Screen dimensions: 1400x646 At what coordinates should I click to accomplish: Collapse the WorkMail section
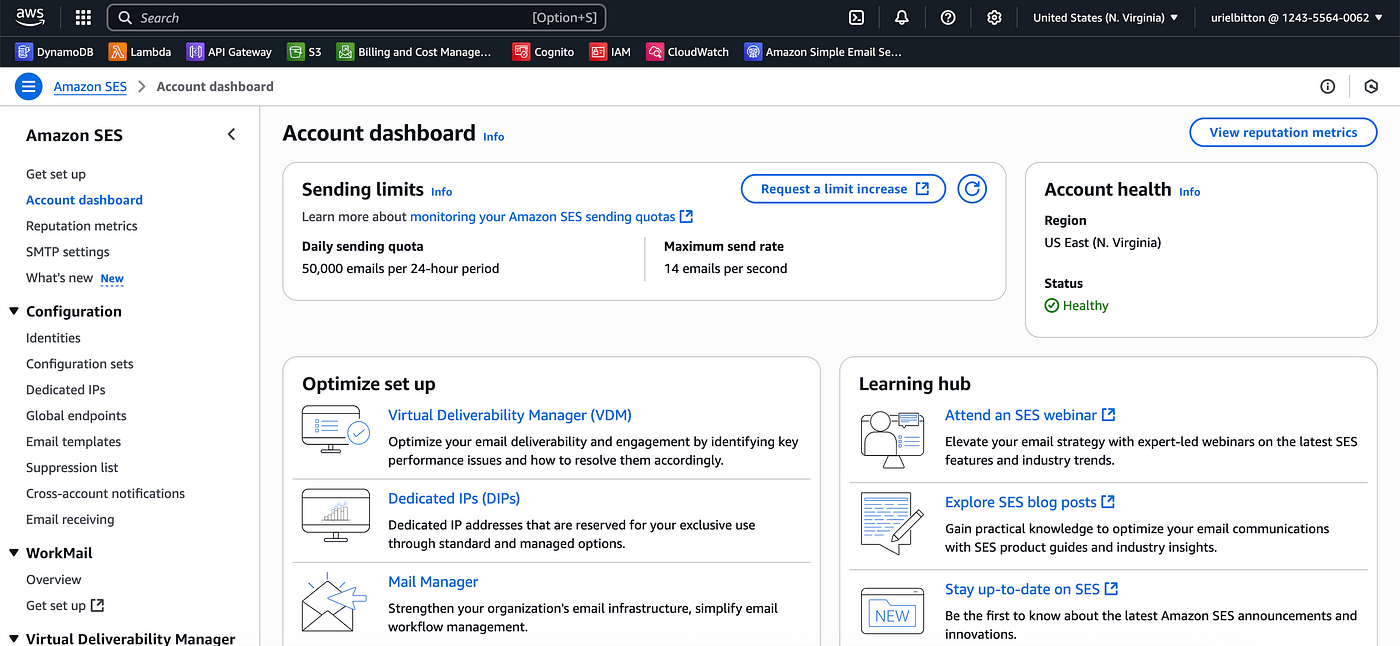tap(12, 552)
